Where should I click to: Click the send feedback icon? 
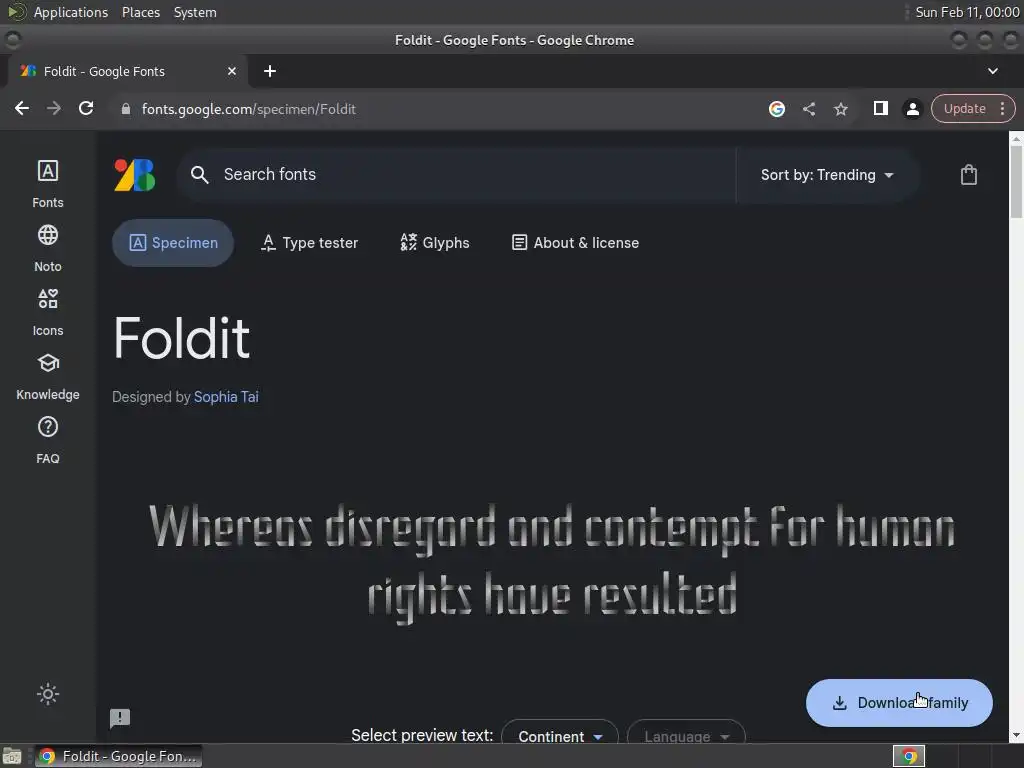click(120, 718)
